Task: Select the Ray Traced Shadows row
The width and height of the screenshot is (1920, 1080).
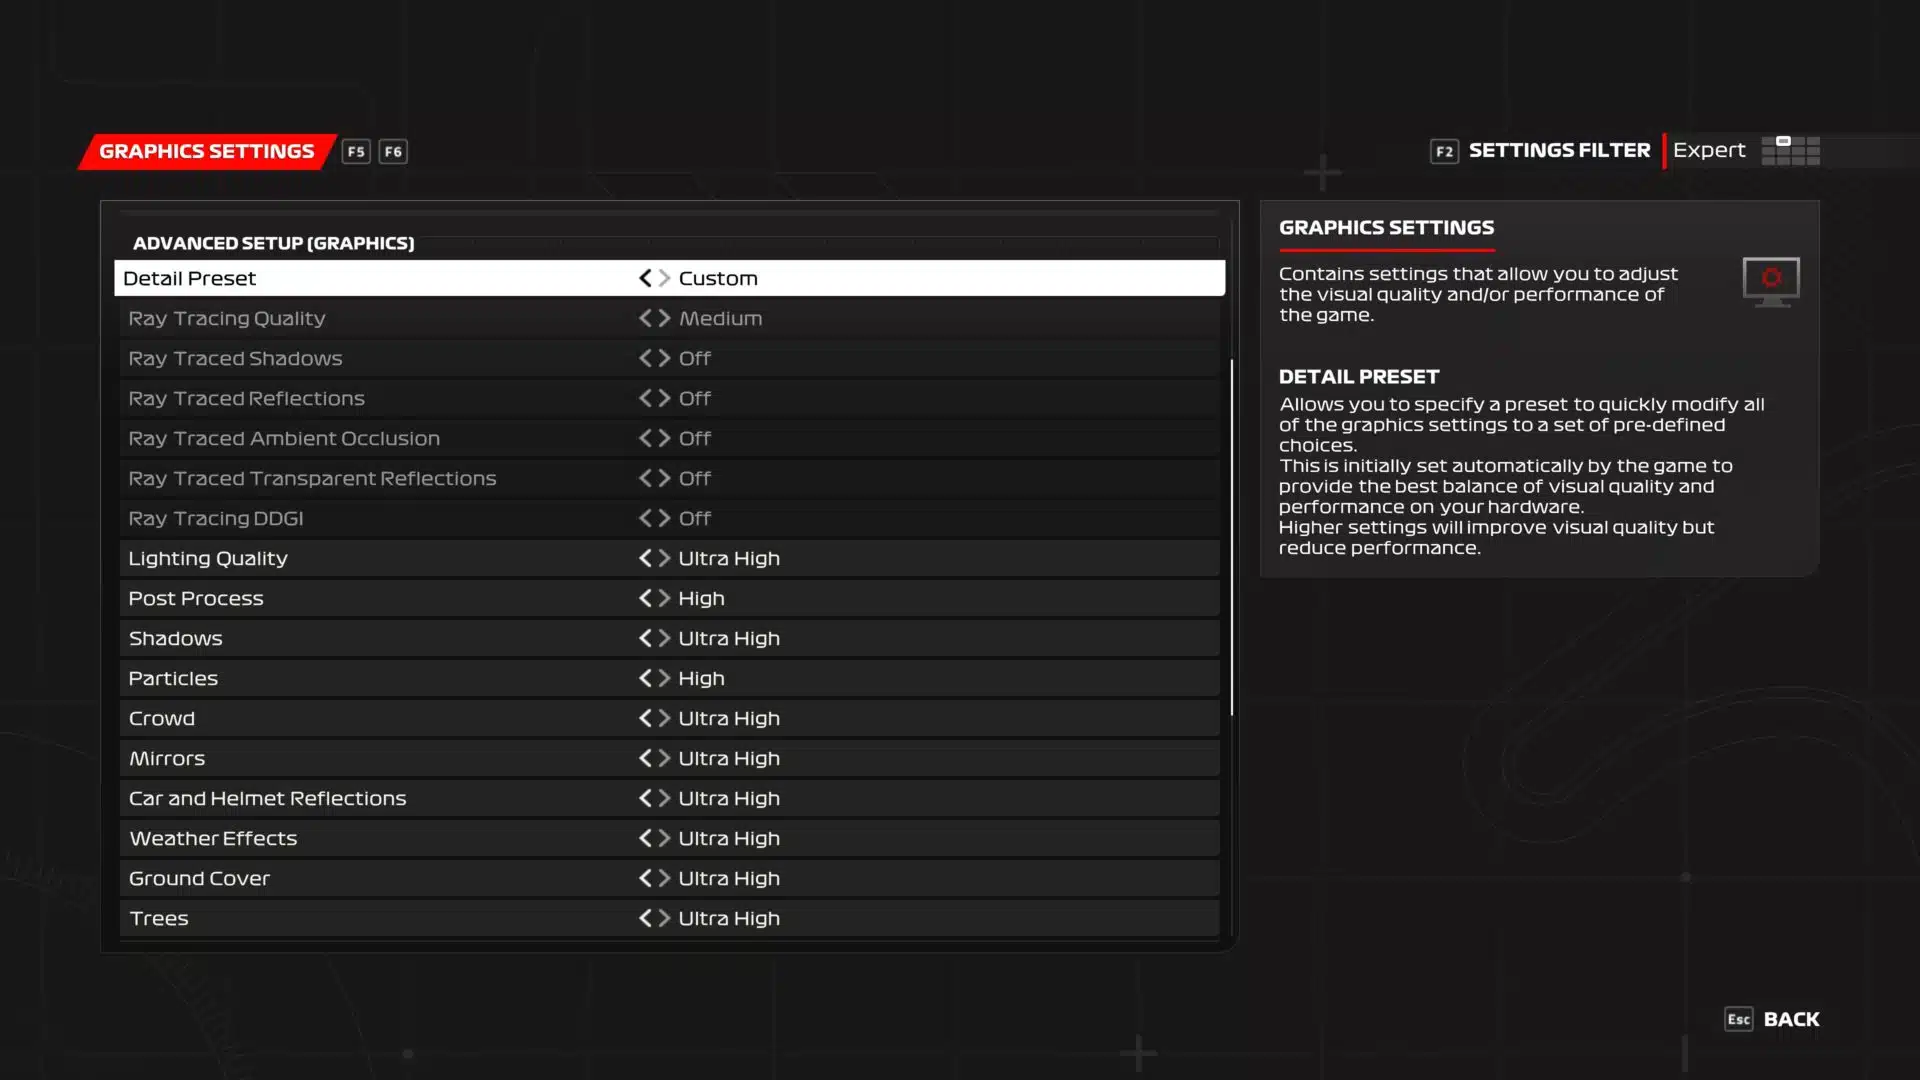Action: [400, 358]
